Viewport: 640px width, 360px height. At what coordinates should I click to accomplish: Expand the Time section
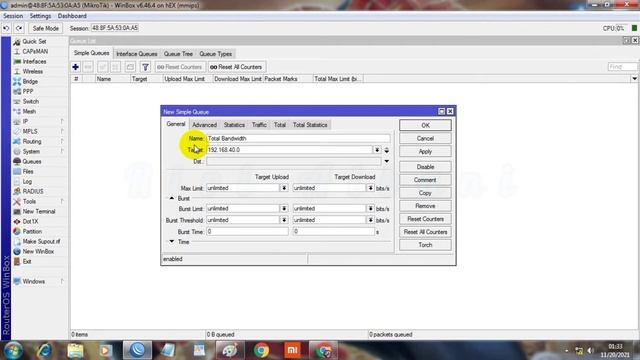172,242
